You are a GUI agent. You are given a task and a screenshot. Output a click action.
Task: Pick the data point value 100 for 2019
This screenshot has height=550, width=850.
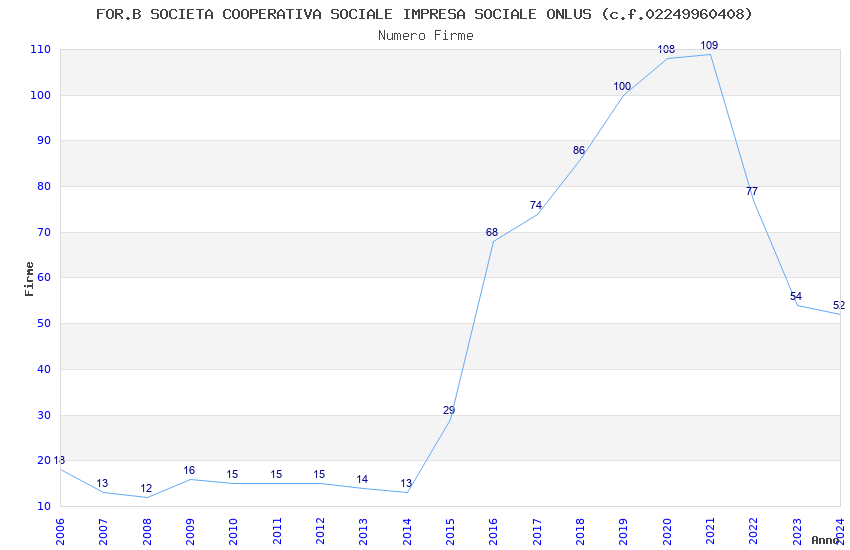622,87
